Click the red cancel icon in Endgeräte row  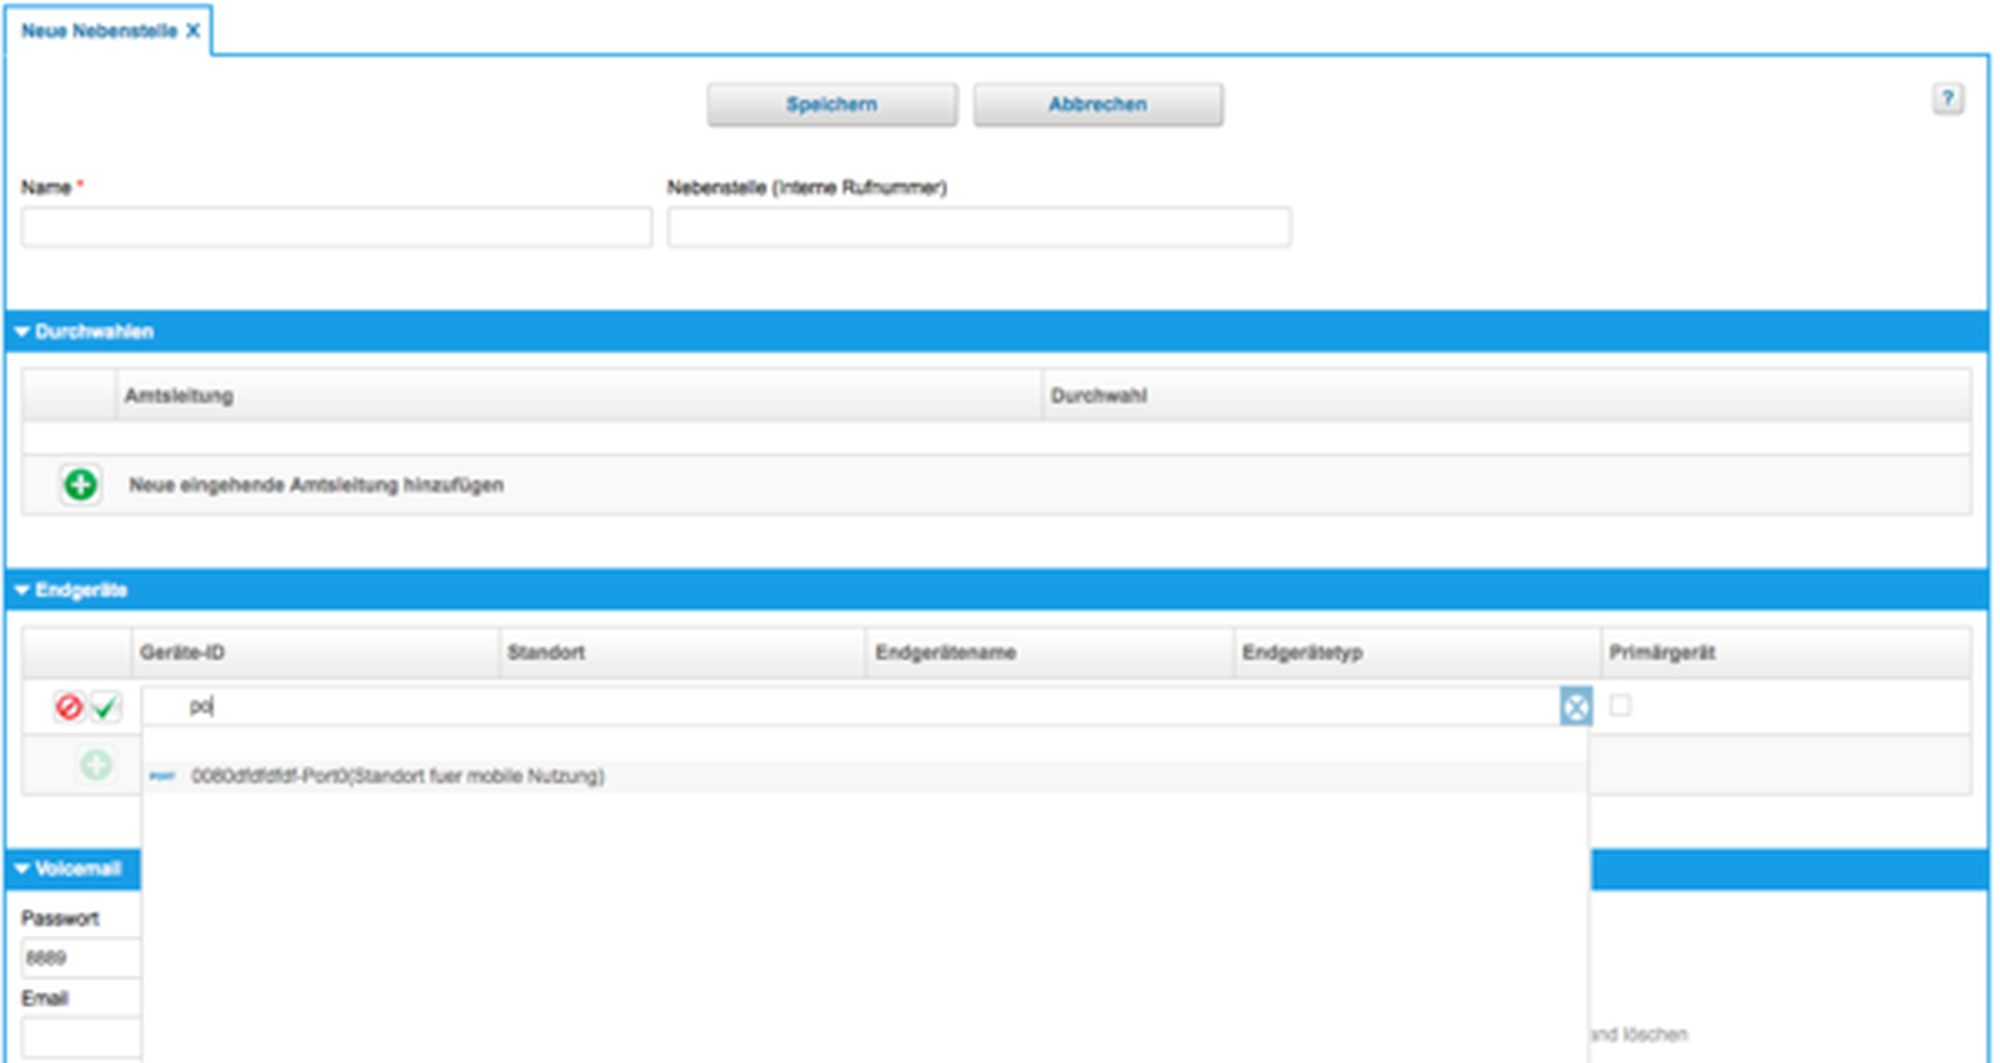tap(69, 707)
